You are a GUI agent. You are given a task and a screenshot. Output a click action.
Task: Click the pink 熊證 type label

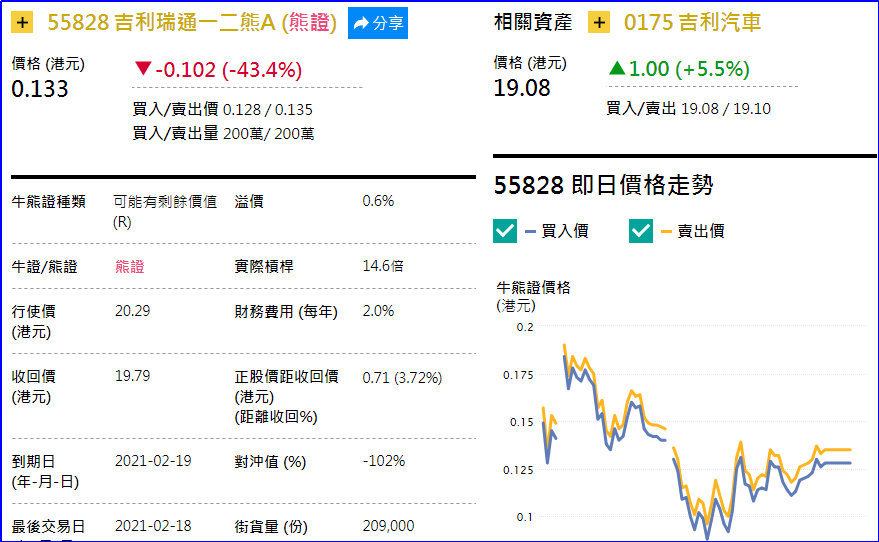tap(130, 267)
